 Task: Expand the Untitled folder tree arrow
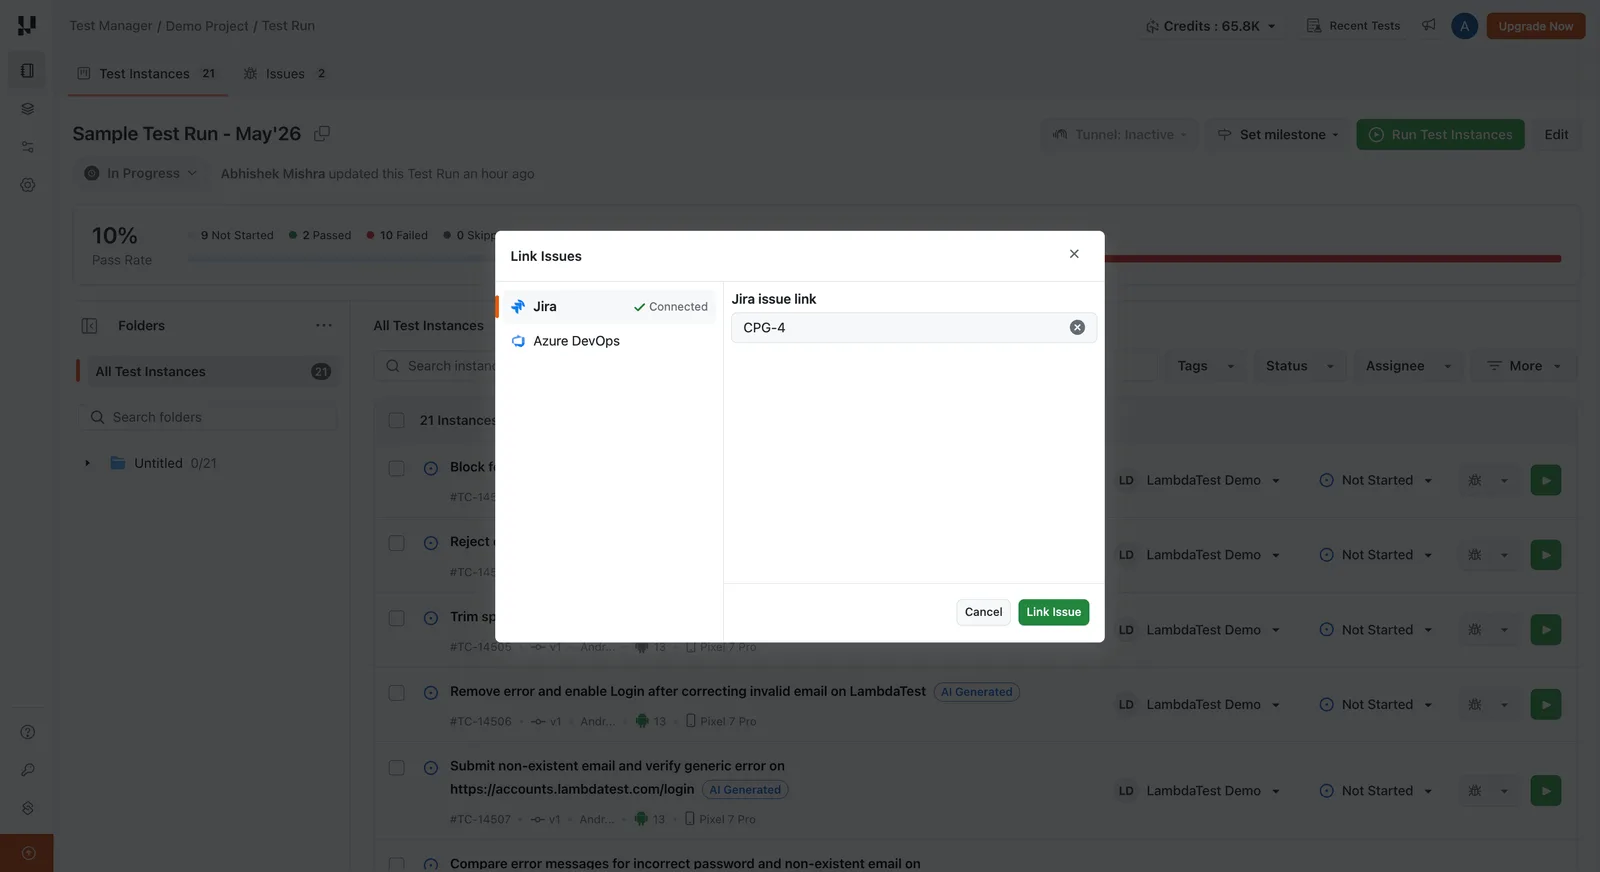click(88, 464)
